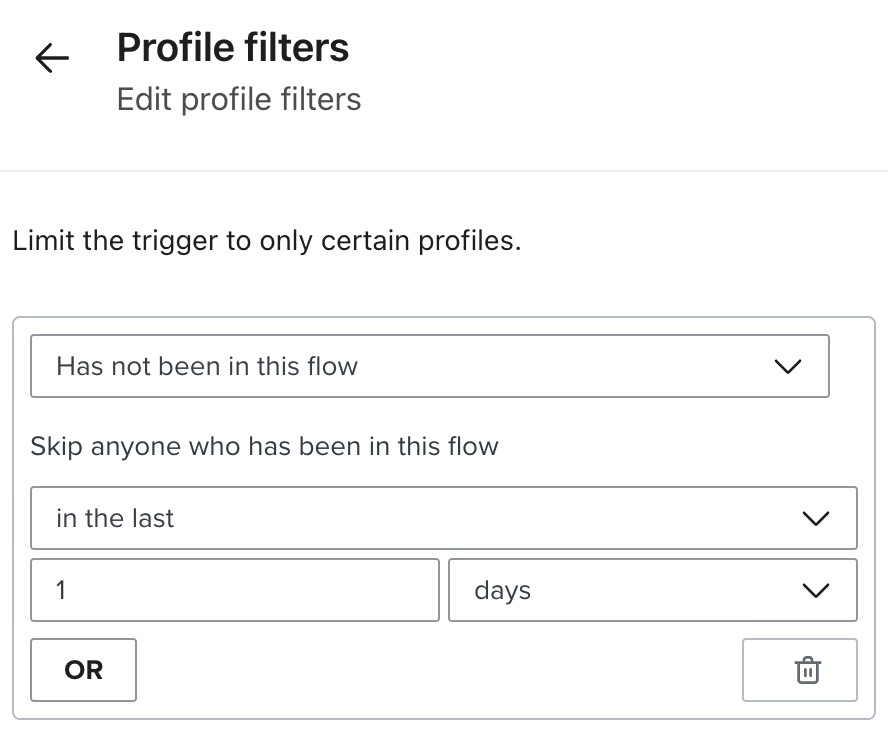The height and width of the screenshot is (730, 888).
Task: Click the 'days' selected value text
Action: pyautogui.click(x=502, y=590)
